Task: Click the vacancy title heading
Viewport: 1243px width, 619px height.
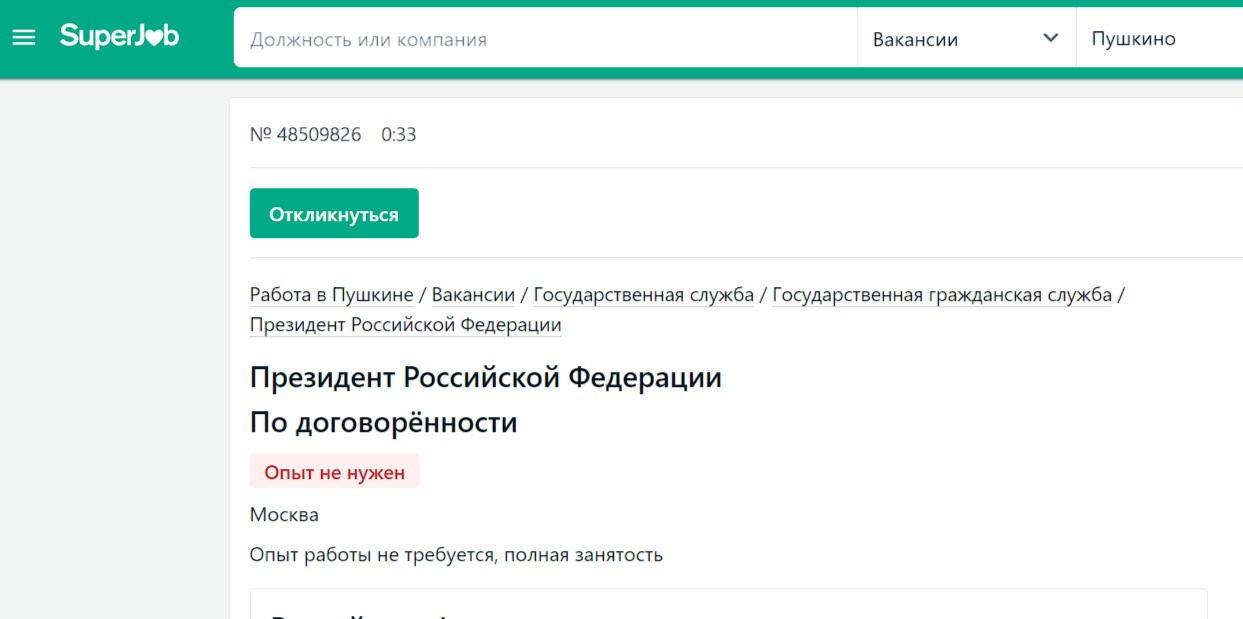Action: tap(485, 378)
